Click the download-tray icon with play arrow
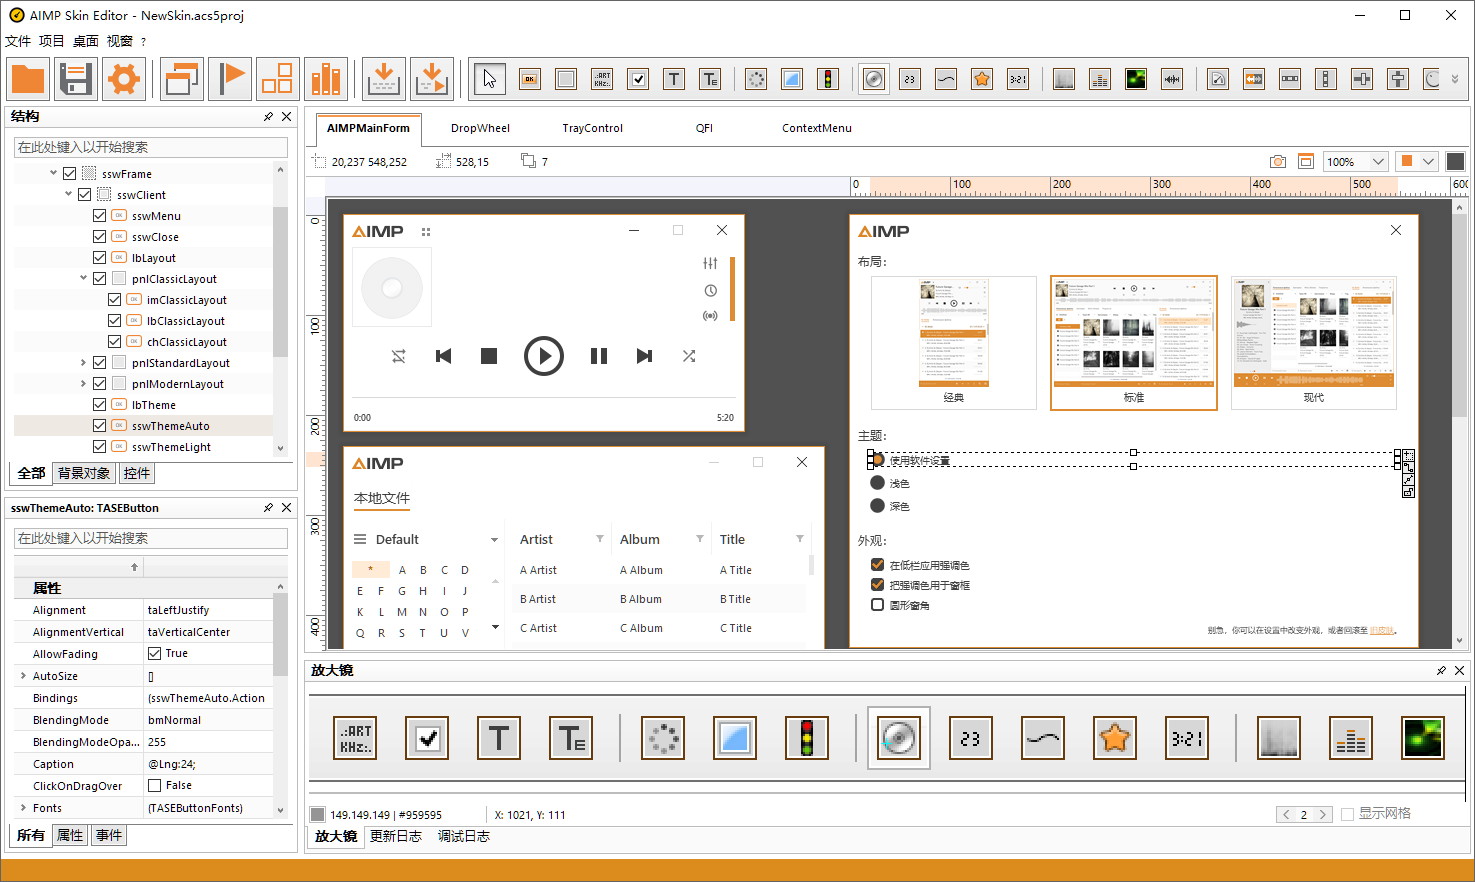The image size is (1475, 882). [x=431, y=79]
